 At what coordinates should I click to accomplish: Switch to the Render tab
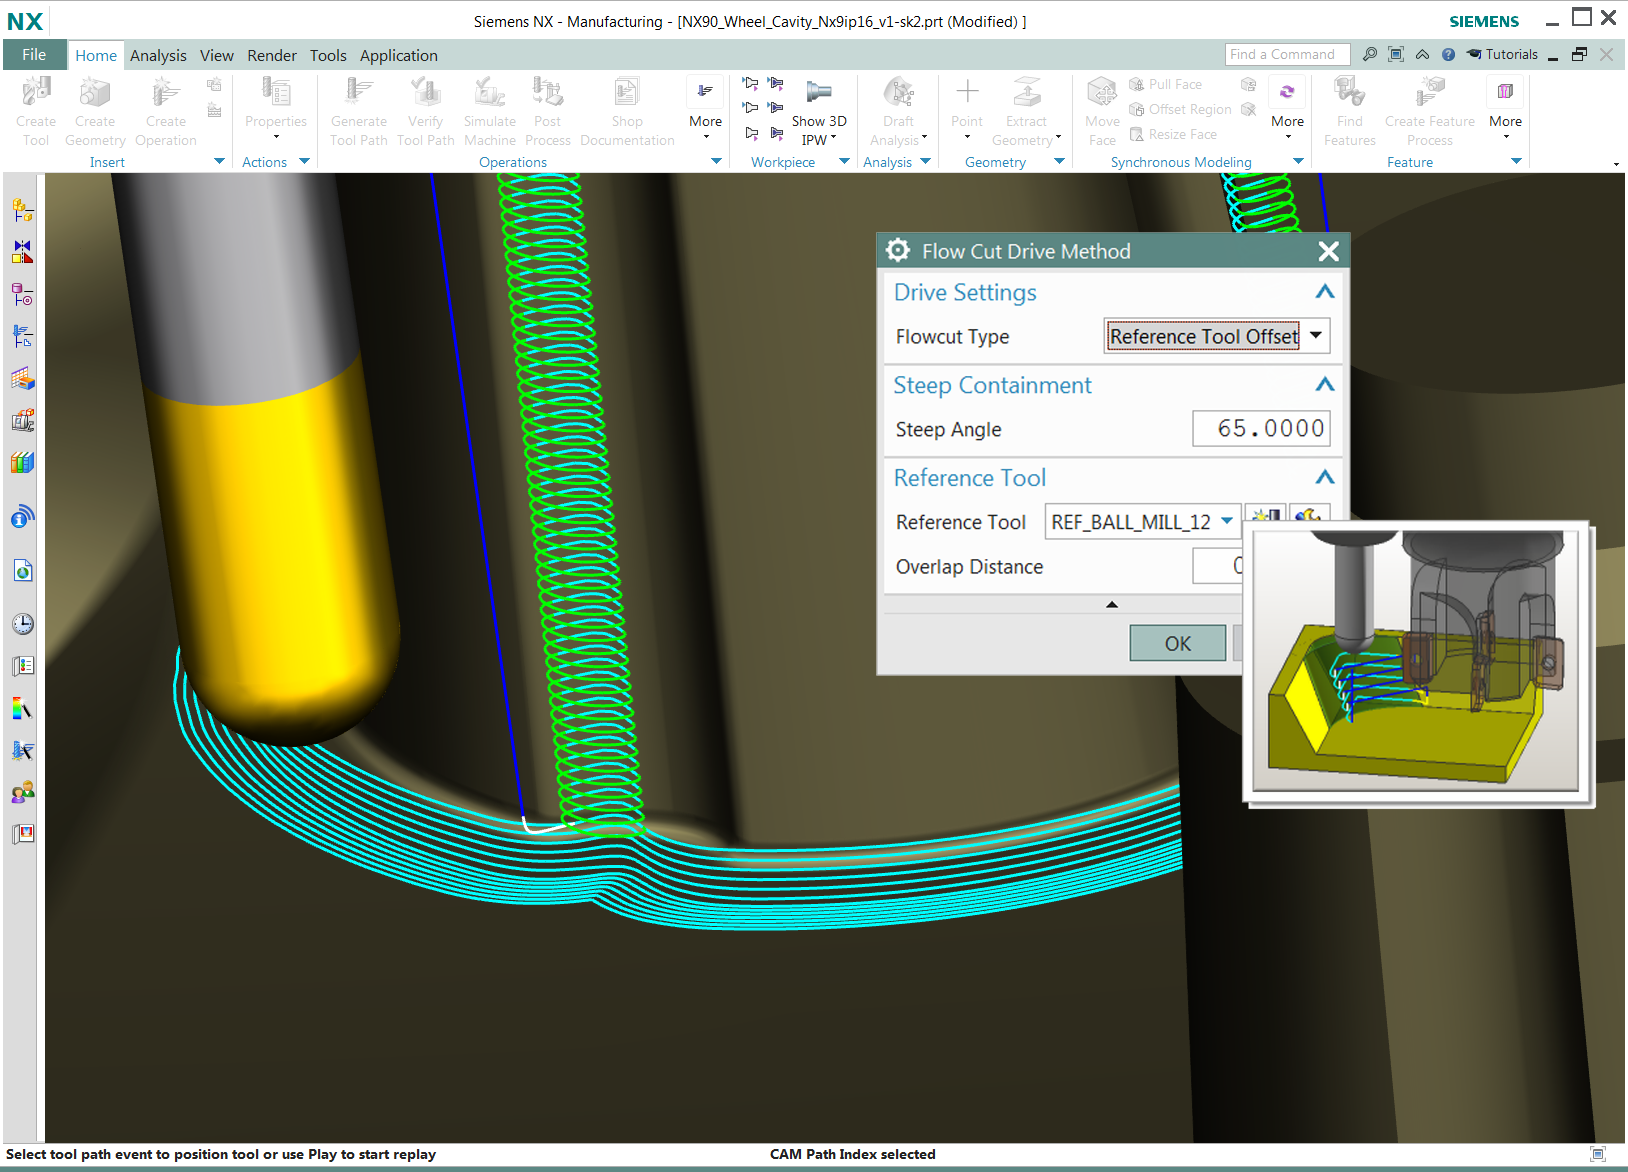[x=272, y=55]
